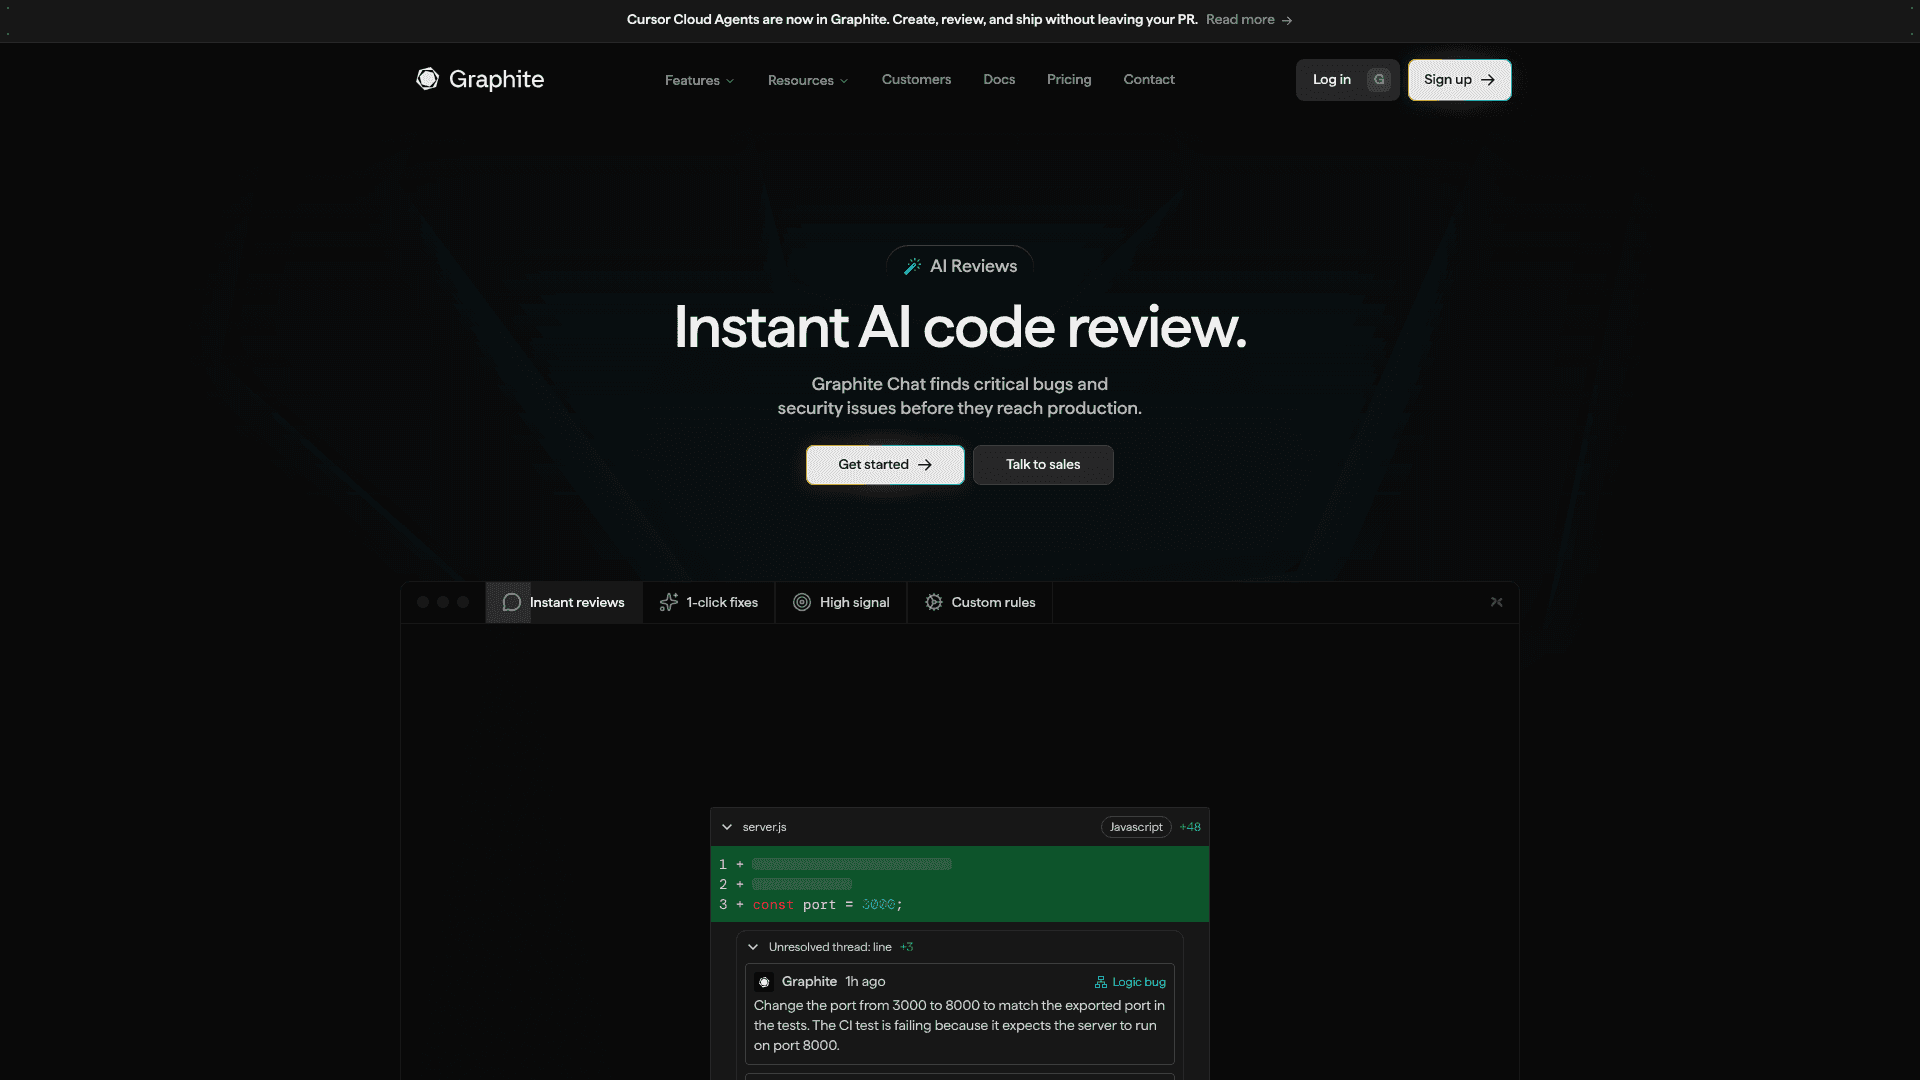This screenshot has width=1920, height=1080.
Task: Click the magic wand AI Reviews icon
Action: coord(912,266)
